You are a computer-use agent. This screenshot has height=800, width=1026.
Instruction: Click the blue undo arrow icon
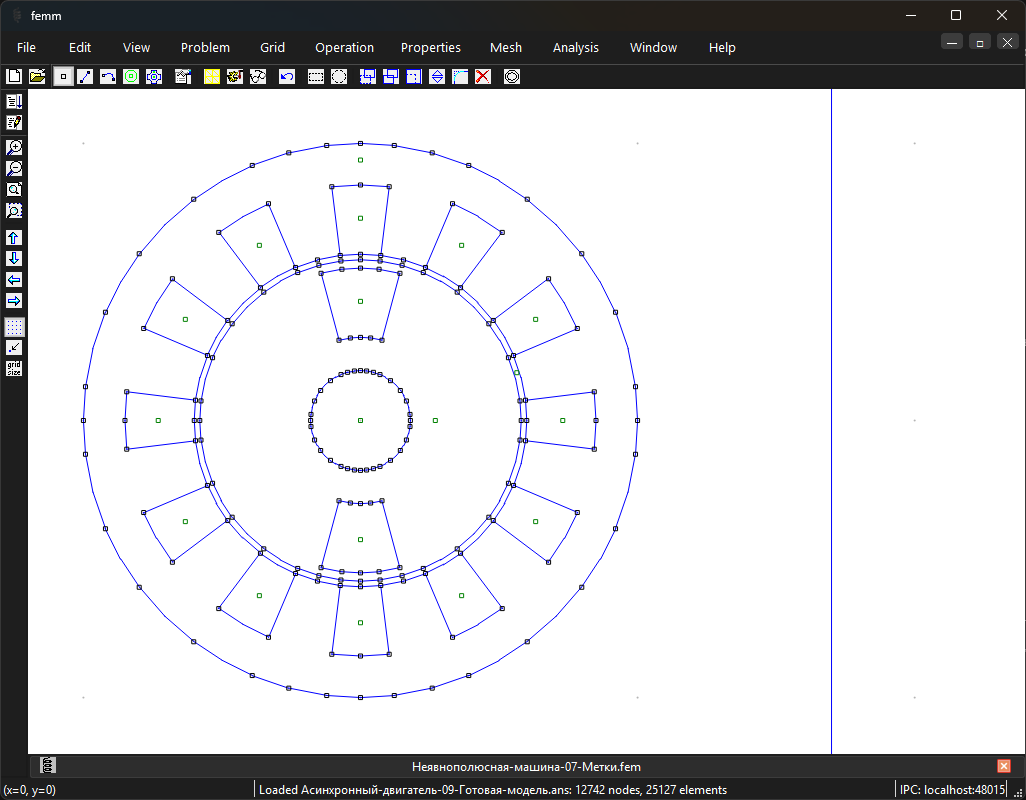point(287,77)
